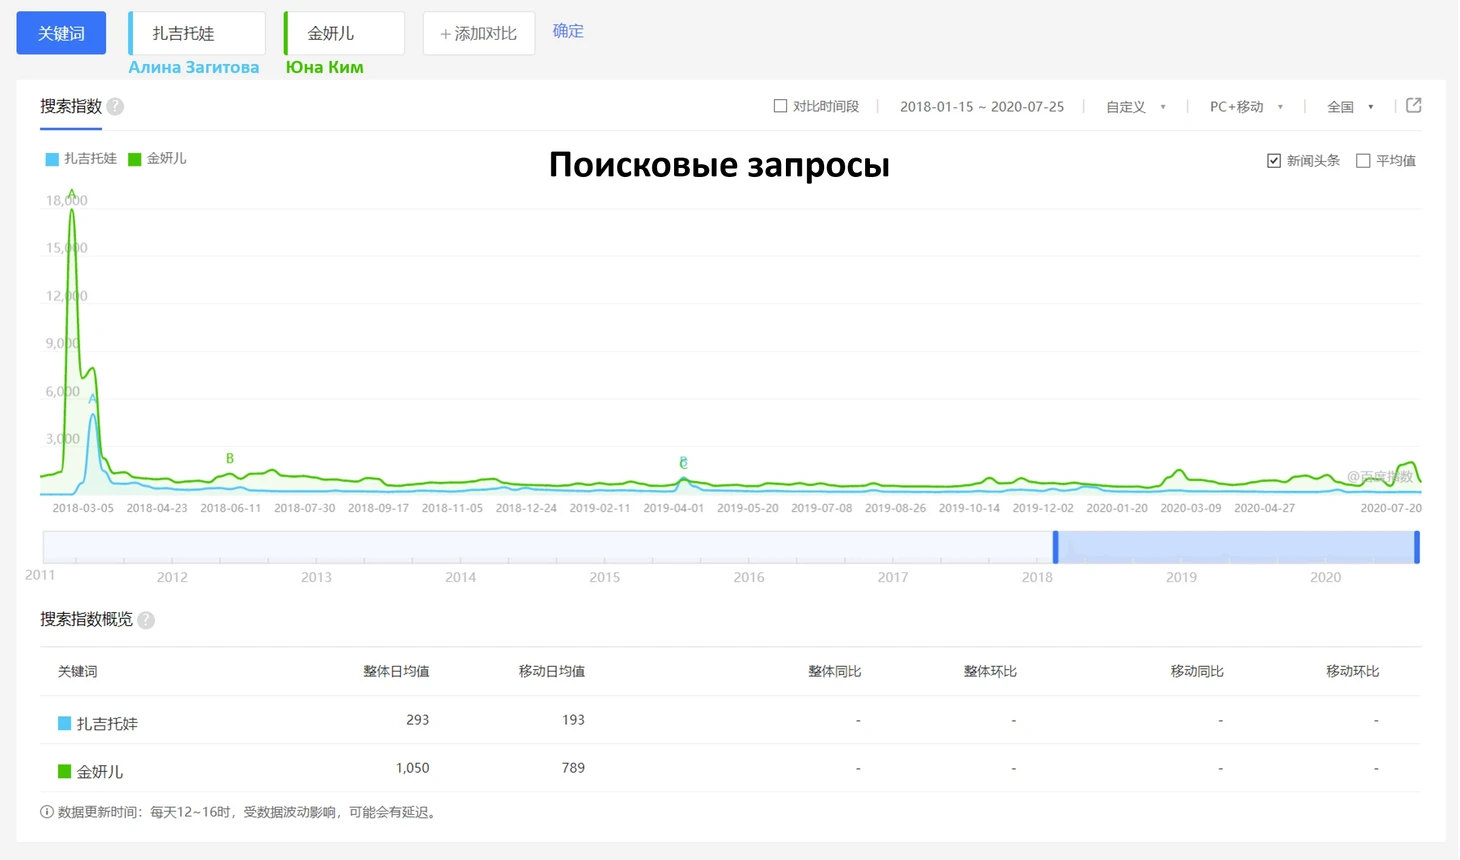
Task: Click the 移动日均值 column header
Action: (552, 671)
